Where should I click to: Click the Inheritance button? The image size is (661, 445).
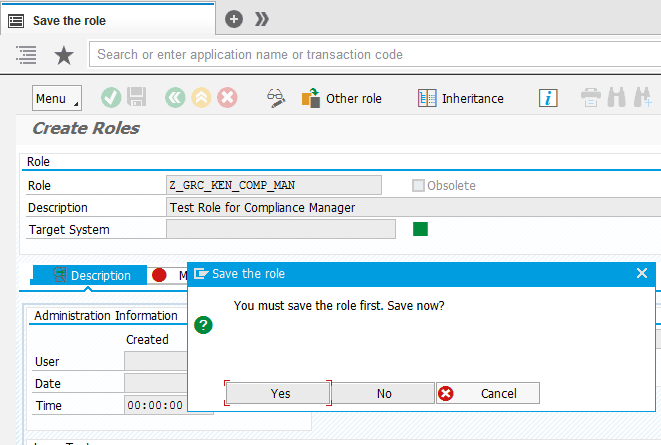pos(461,98)
